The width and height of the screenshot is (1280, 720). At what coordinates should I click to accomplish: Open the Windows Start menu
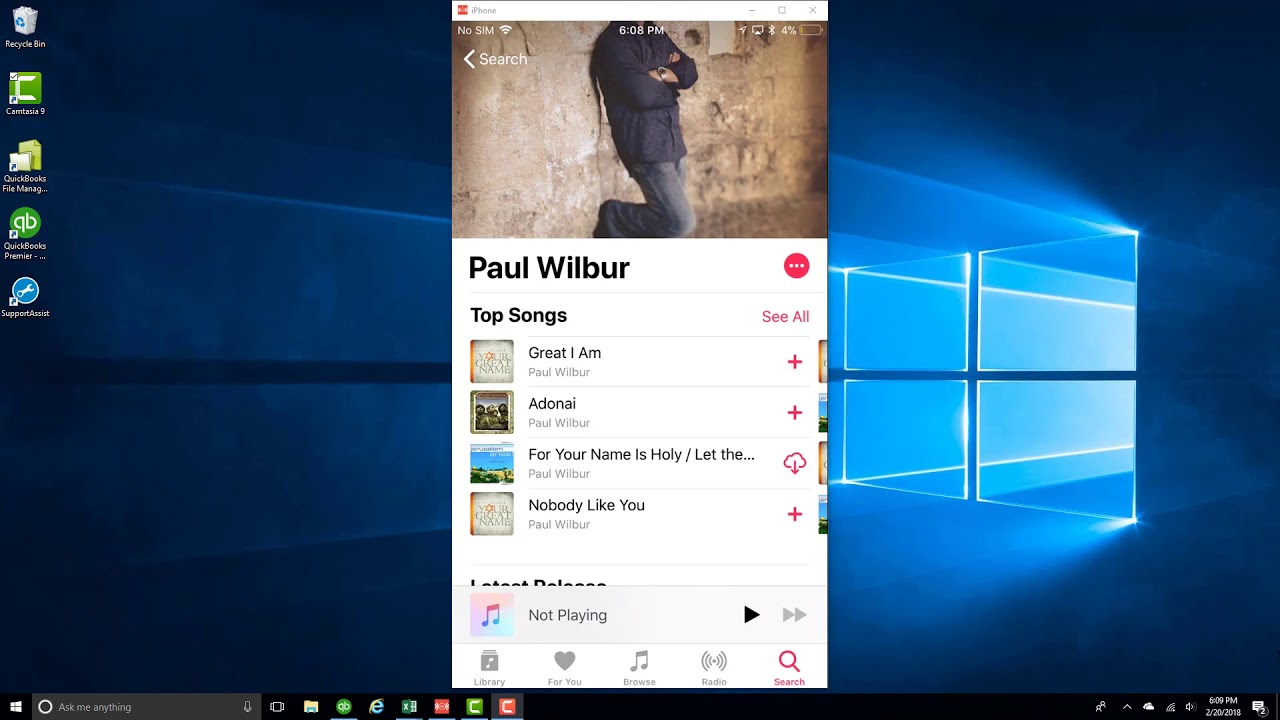(16, 706)
